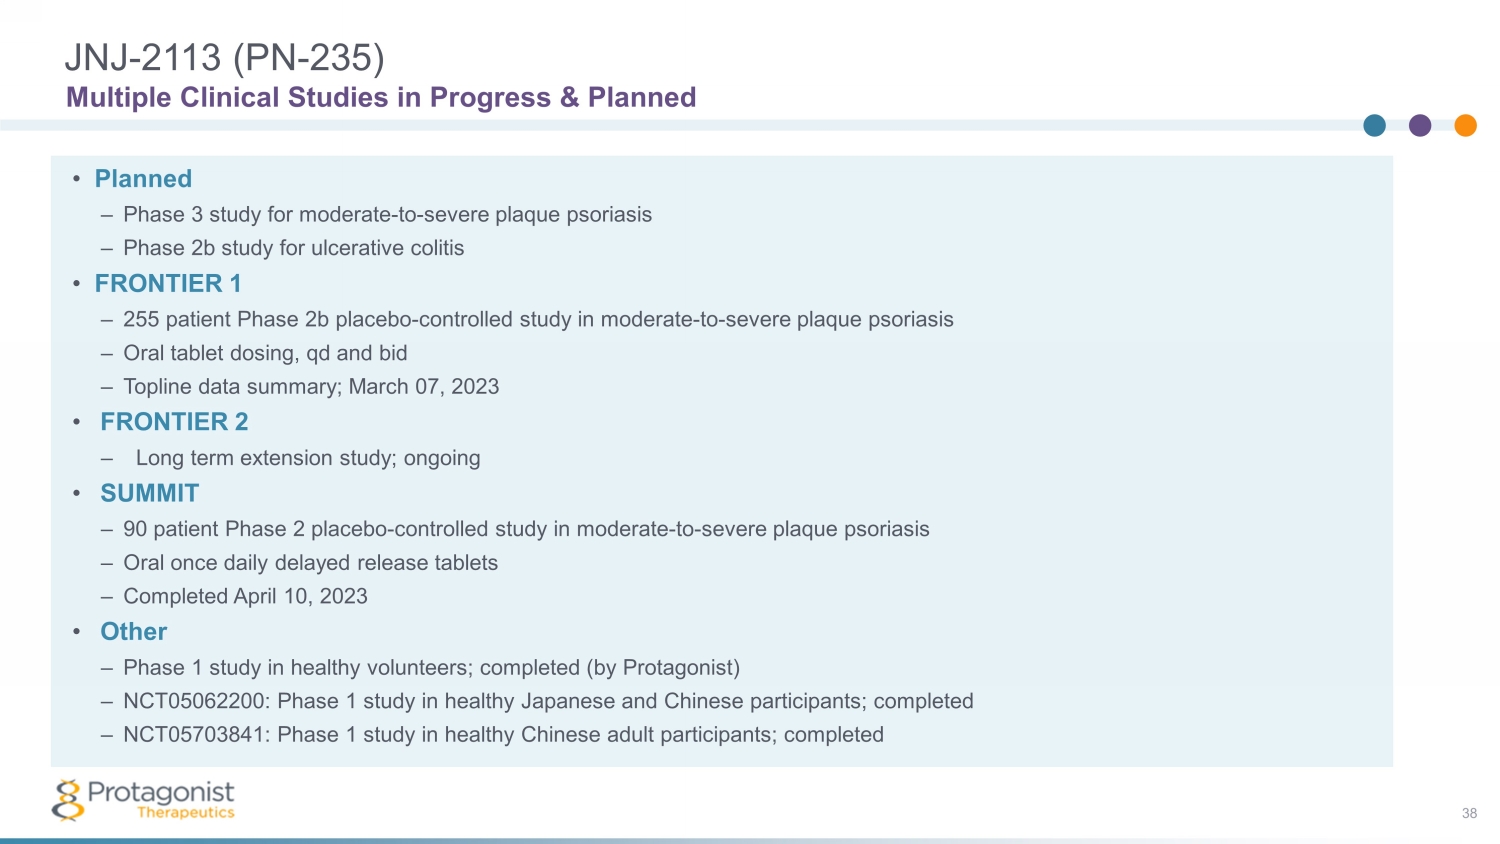Image resolution: width=1500 pixels, height=844 pixels.
Task: Click the NCT05062200 trial identifier
Action: coord(196,701)
